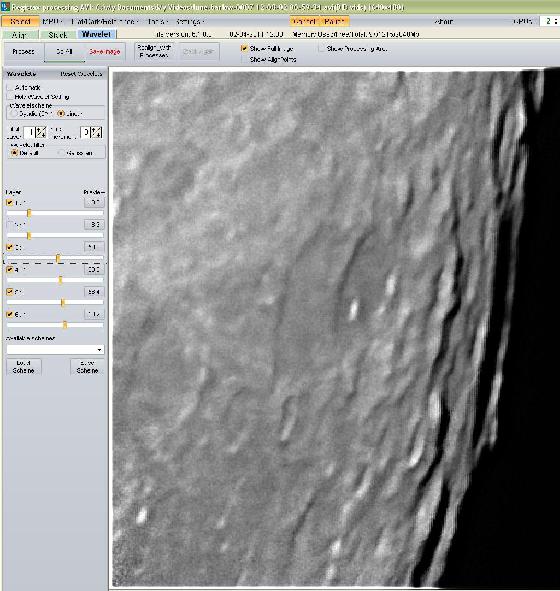Image resolution: width=560 pixels, height=591 pixels.
Task: Click the red Save Image button
Action: [x=105, y=52]
